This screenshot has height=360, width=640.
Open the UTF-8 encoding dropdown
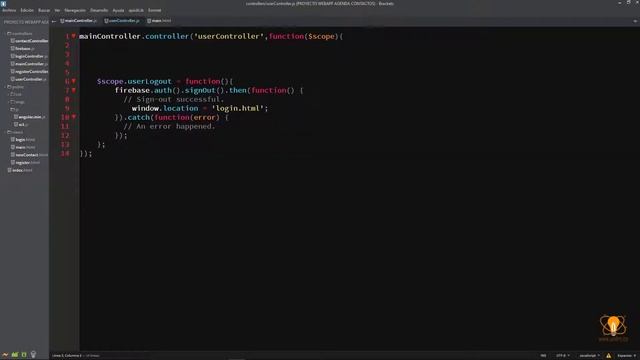coord(562,356)
